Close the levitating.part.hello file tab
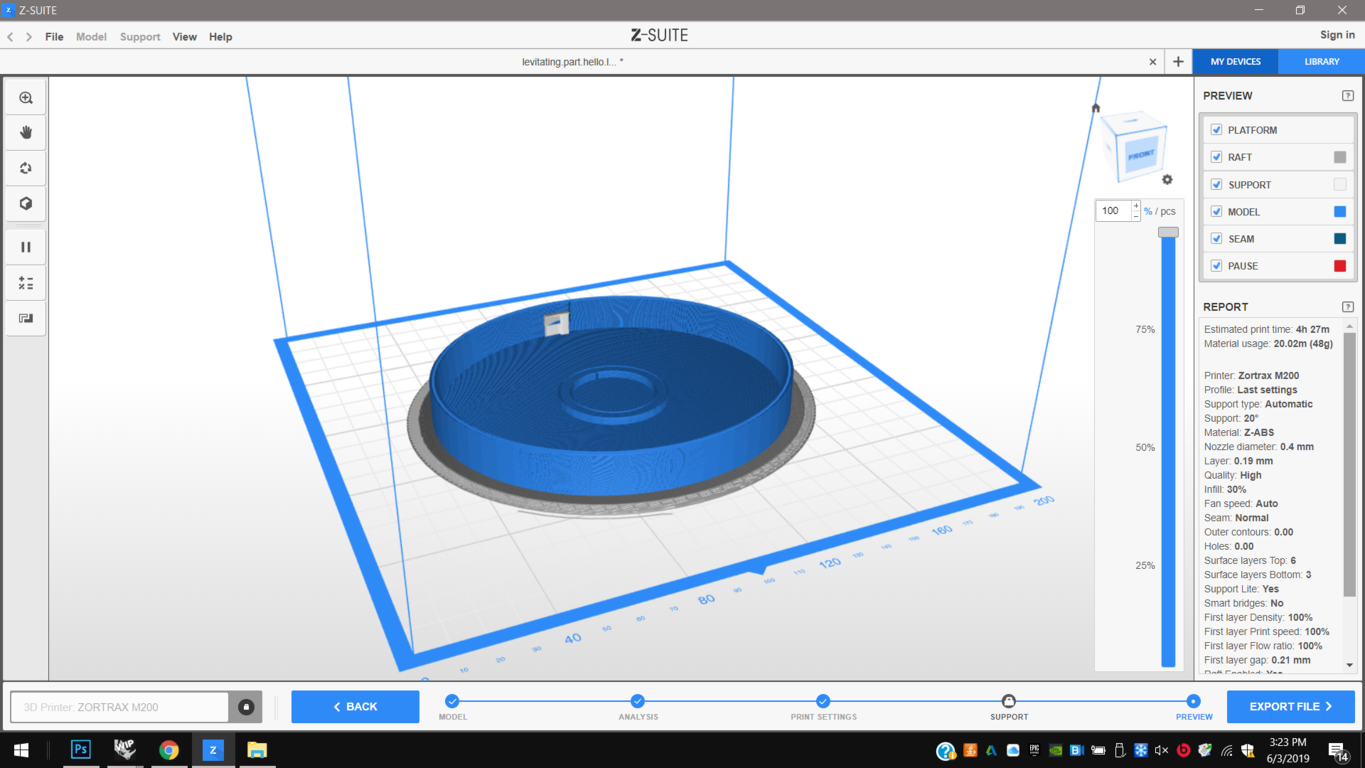 click(1153, 62)
